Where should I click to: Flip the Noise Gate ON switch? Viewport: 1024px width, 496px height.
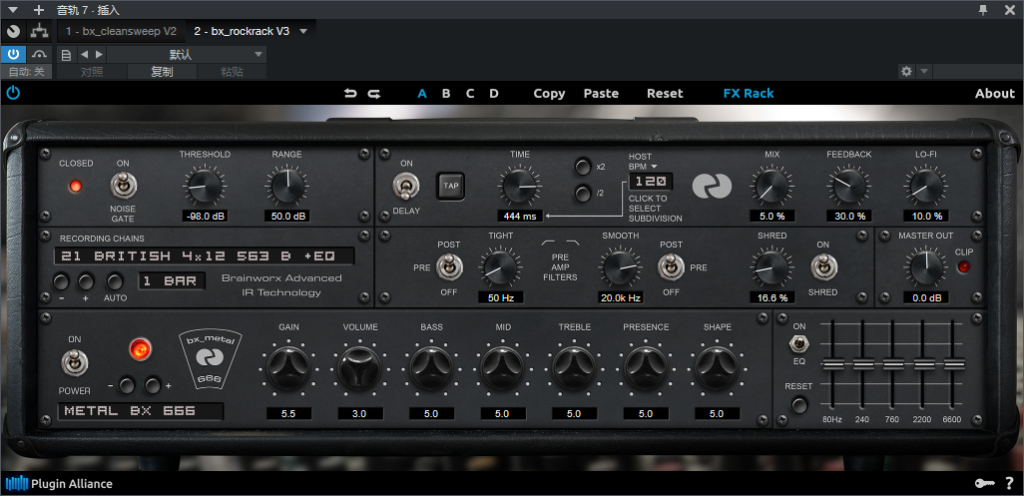click(x=122, y=186)
